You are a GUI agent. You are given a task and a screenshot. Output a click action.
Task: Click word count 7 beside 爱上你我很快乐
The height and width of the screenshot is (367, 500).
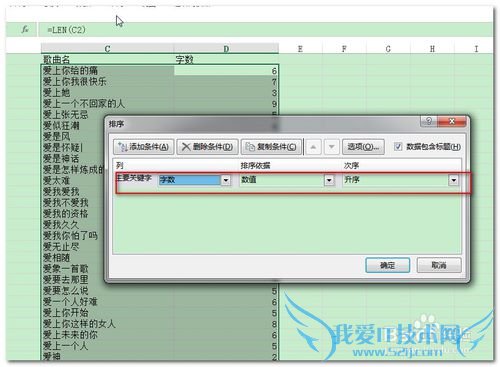tap(226, 82)
